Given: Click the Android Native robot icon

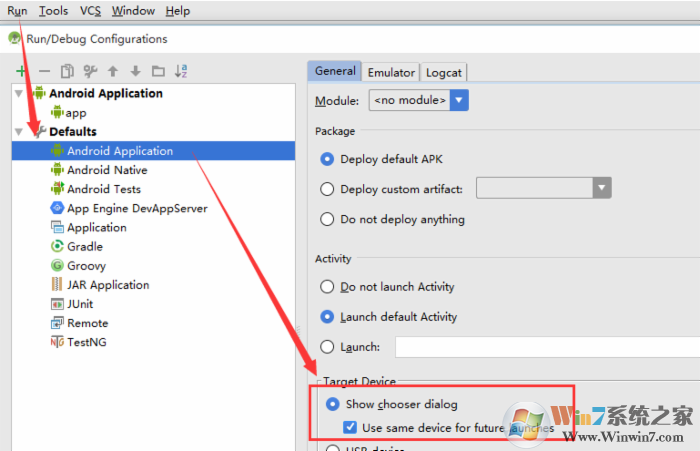Looking at the screenshot, I should point(57,170).
